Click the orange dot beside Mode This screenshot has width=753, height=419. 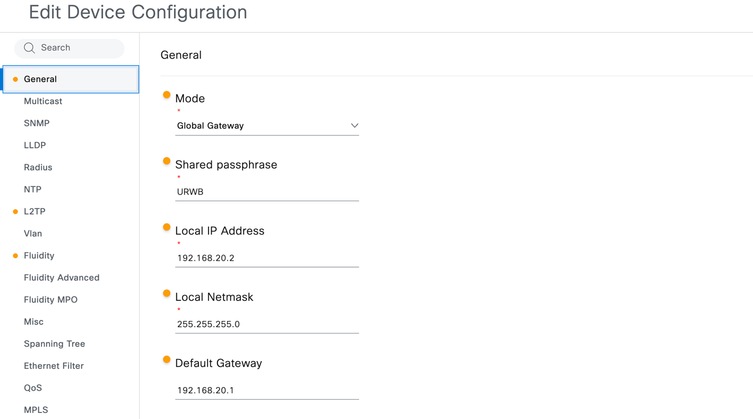point(167,95)
